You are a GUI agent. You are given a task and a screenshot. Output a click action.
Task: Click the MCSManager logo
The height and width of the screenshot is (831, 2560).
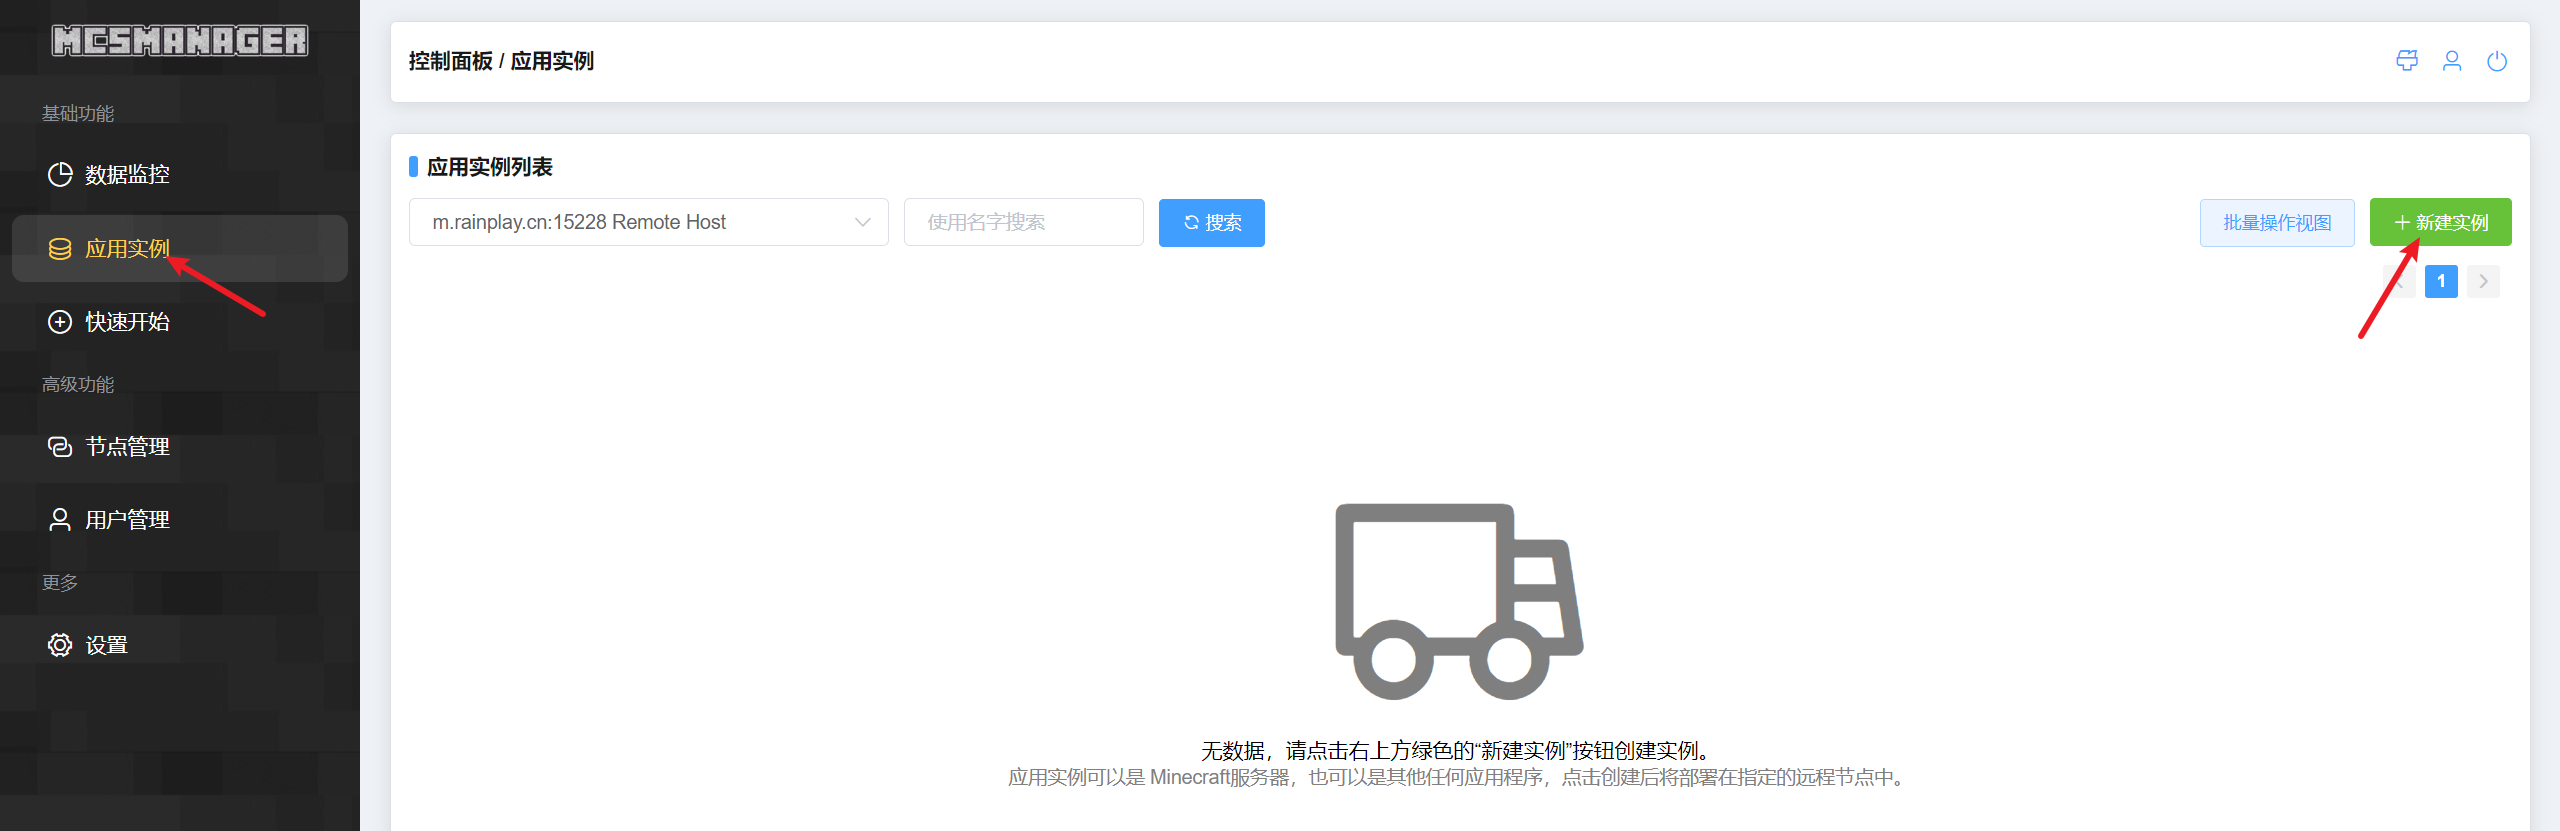[x=180, y=40]
